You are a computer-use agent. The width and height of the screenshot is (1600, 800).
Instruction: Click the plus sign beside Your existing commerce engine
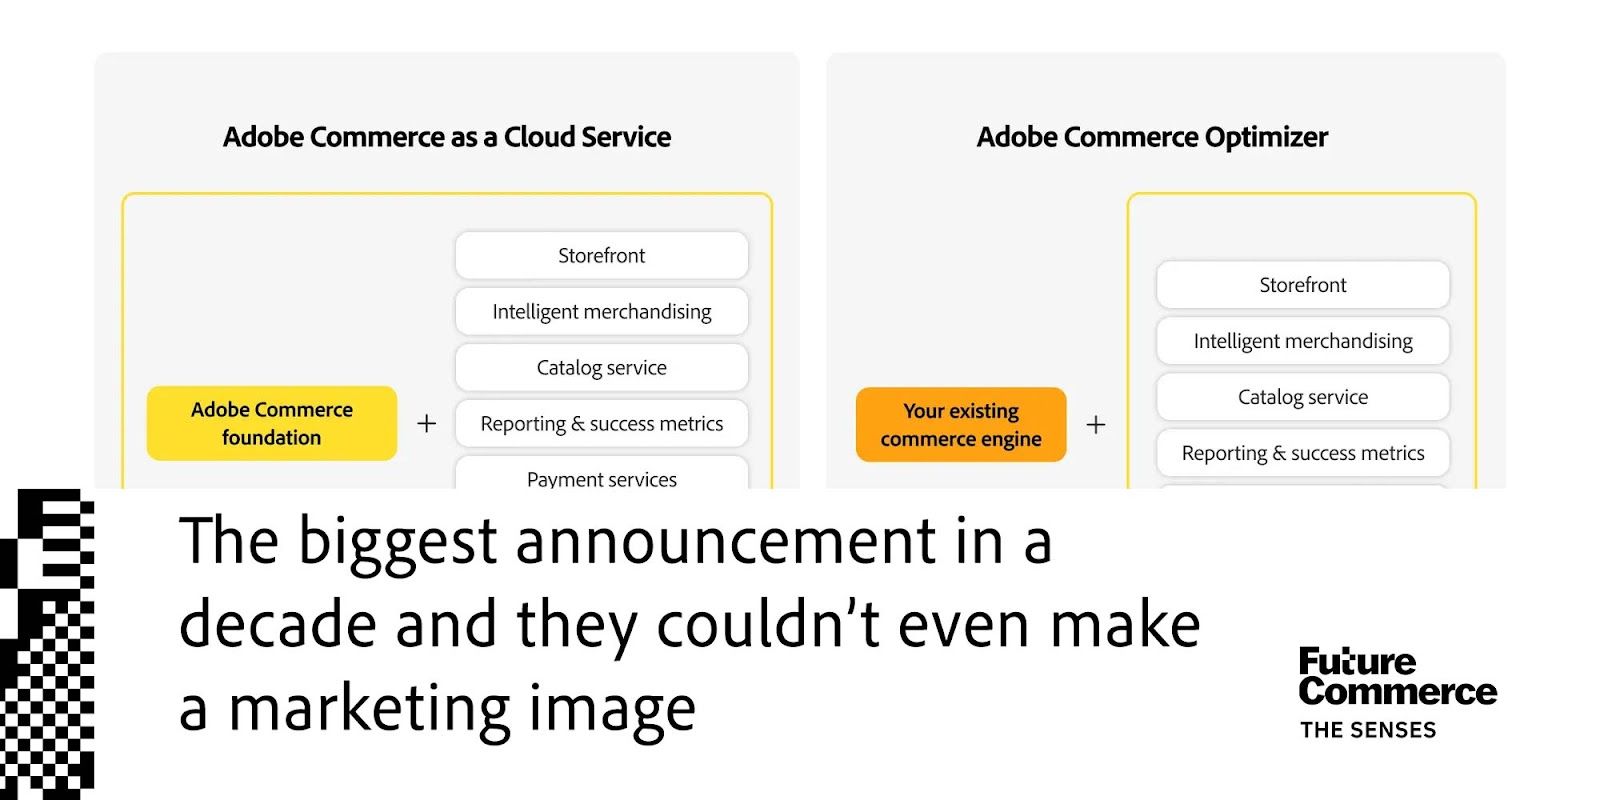pos(1096,425)
